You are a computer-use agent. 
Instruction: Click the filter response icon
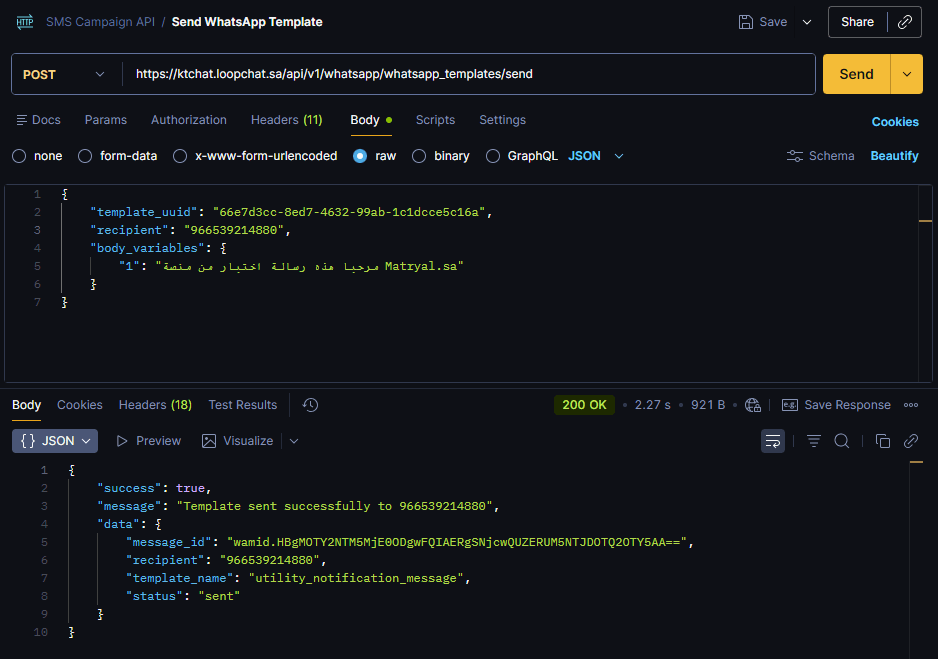[x=814, y=441]
